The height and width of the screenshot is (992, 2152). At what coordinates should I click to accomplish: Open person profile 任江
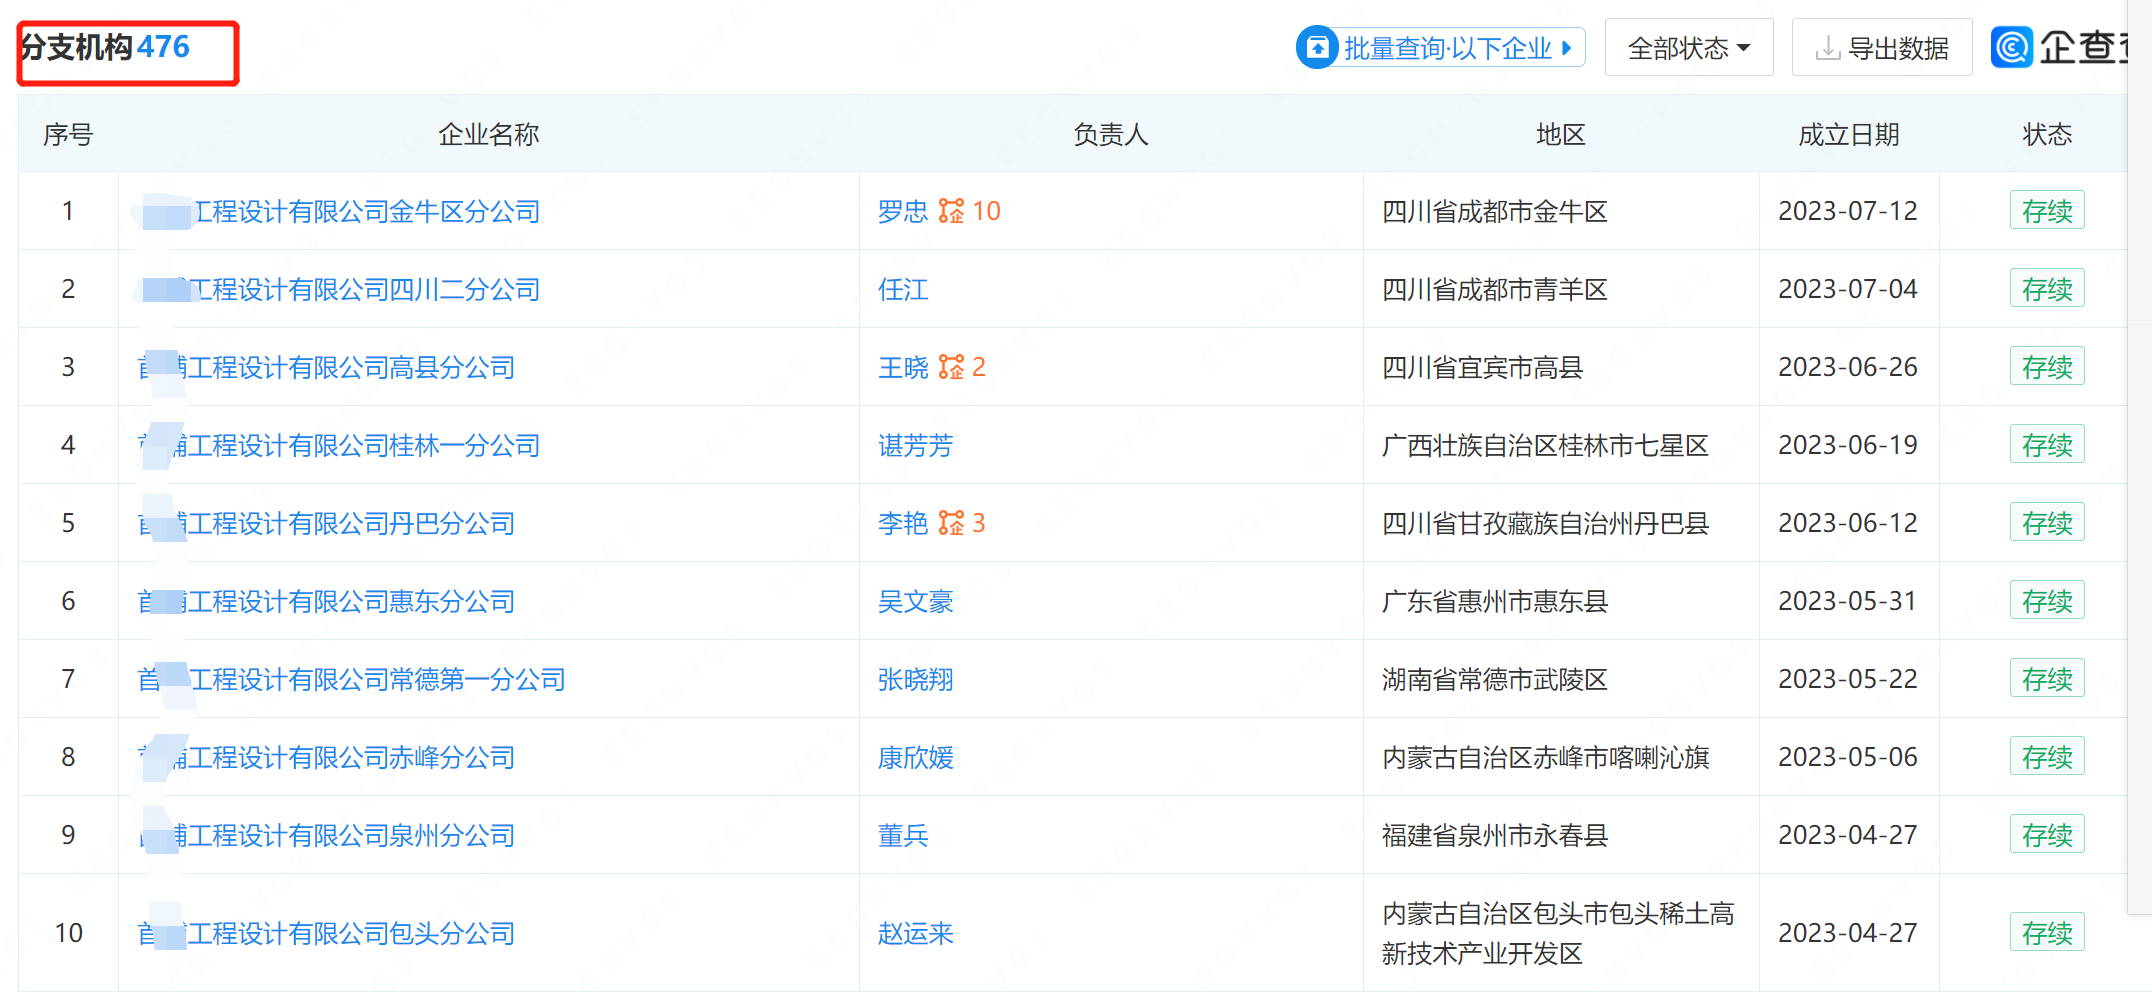tap(902, 289)
